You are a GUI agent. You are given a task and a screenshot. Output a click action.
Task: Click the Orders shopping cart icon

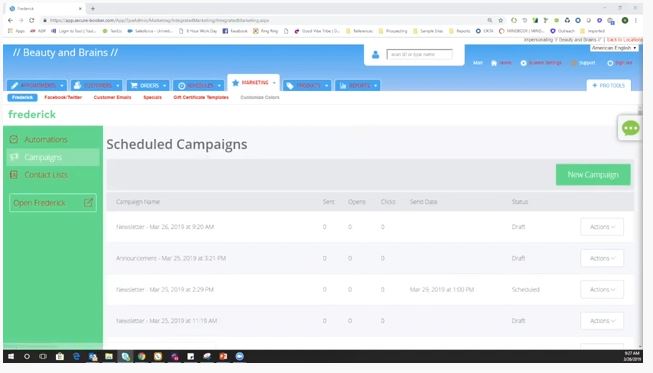(x=134, y=85)
